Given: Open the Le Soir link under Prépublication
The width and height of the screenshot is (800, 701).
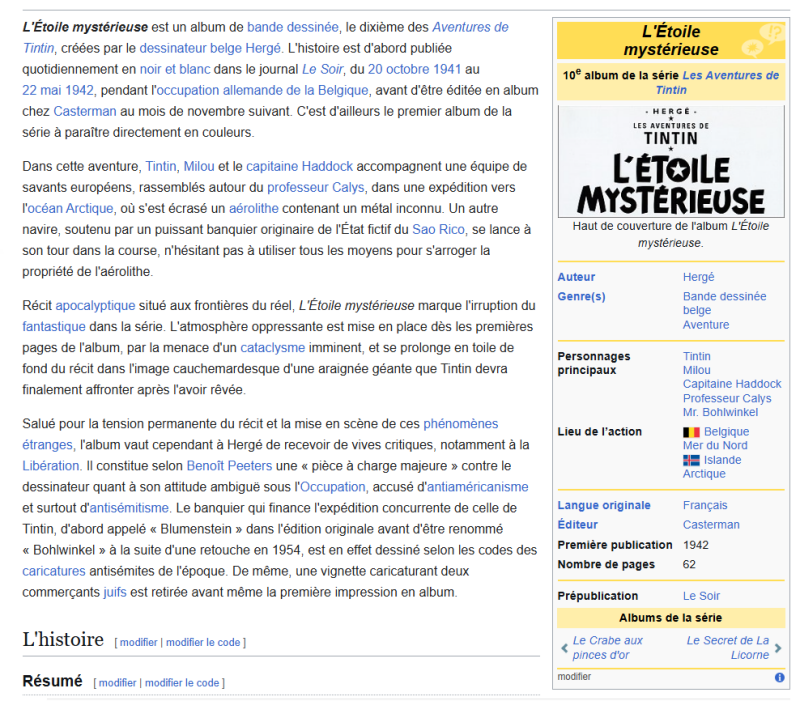Looking at the screenshot, I should [701, 595].
